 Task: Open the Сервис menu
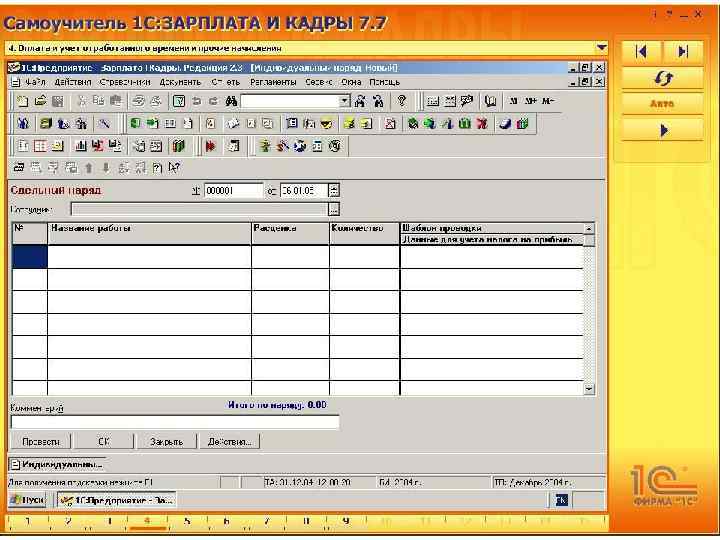click(x=318, y=83)
